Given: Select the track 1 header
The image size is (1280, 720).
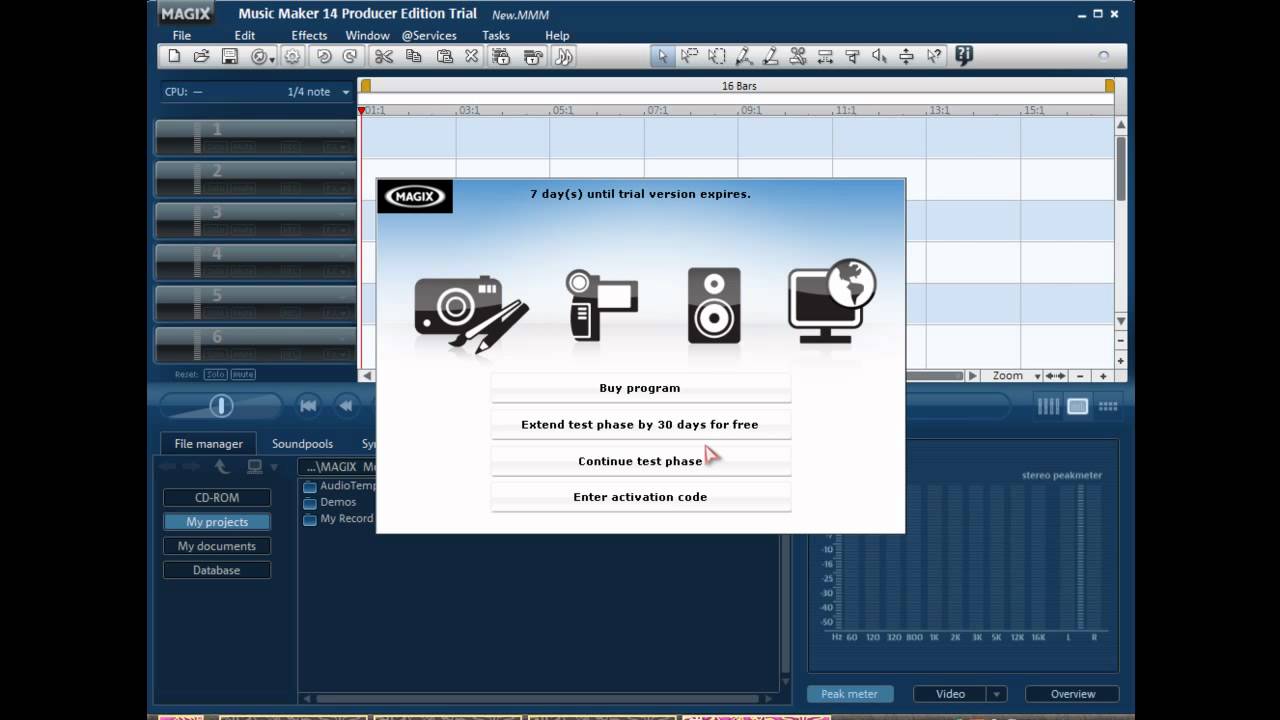Looking at the screenshot, I should tap(255, 137).
